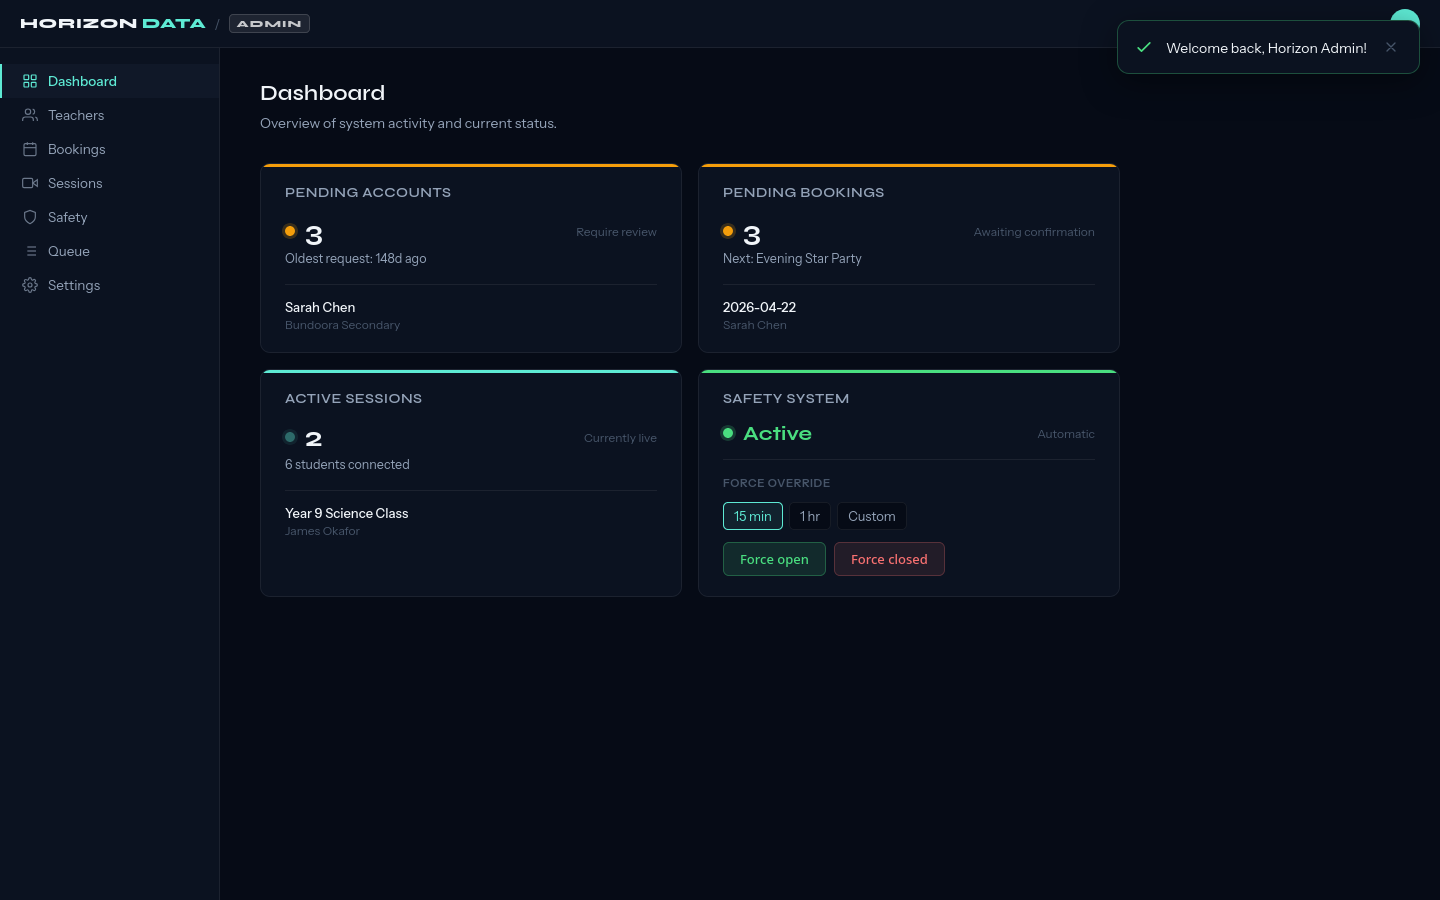Viewport: 1440px width, 900px height.
Task: Click the Dashboard grid icon in sidebar
Action: click(x=30, y=81)
